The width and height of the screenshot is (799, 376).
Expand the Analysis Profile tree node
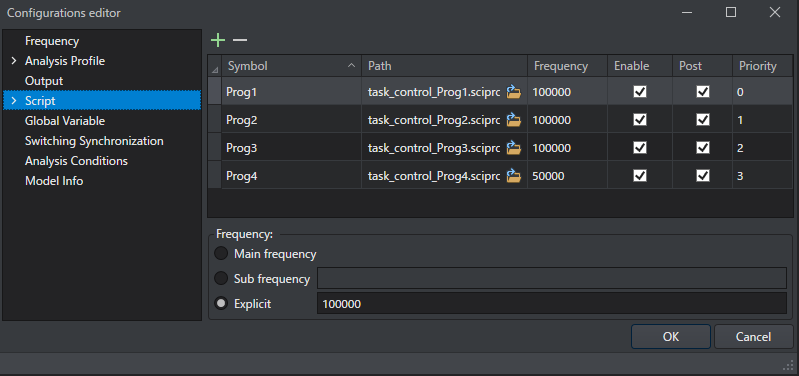(14, 61)
